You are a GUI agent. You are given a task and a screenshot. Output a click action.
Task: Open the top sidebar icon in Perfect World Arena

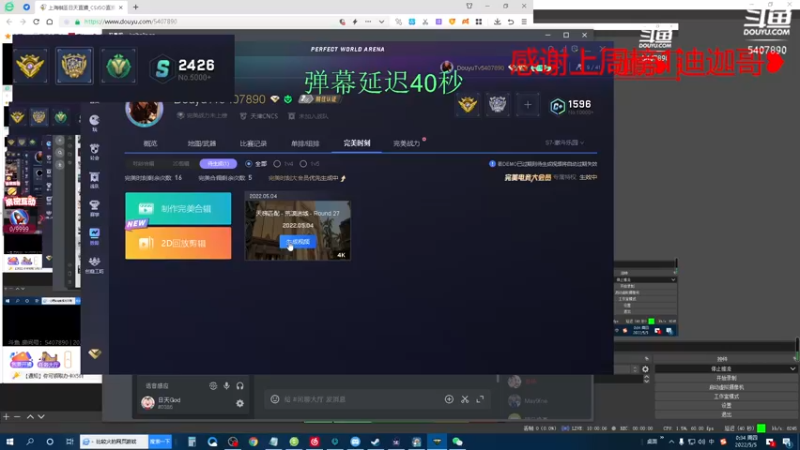94,122
